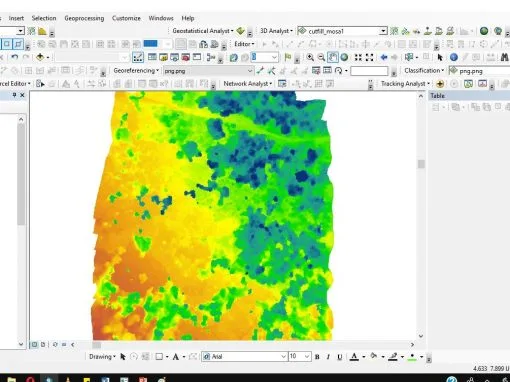This screenshot has width=510, height=382.
Task: Open the Tracking Analyst dropdown menu
Action: click(x=405, y=84)
